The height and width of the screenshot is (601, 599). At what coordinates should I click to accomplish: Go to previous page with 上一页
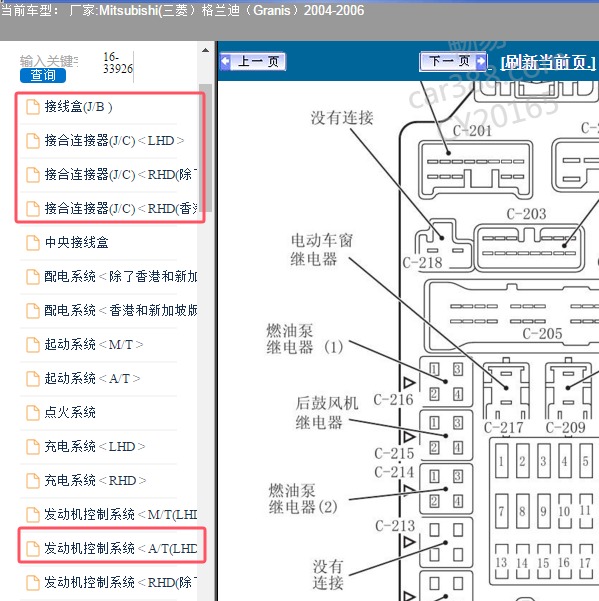[253, 61]
